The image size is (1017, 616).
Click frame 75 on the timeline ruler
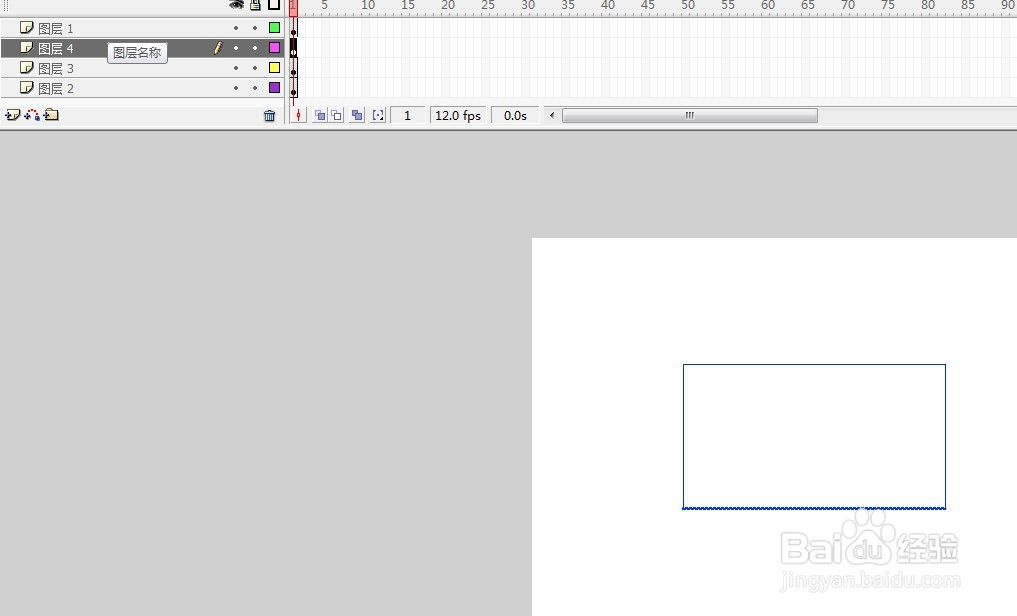click(x=888, y=6)
